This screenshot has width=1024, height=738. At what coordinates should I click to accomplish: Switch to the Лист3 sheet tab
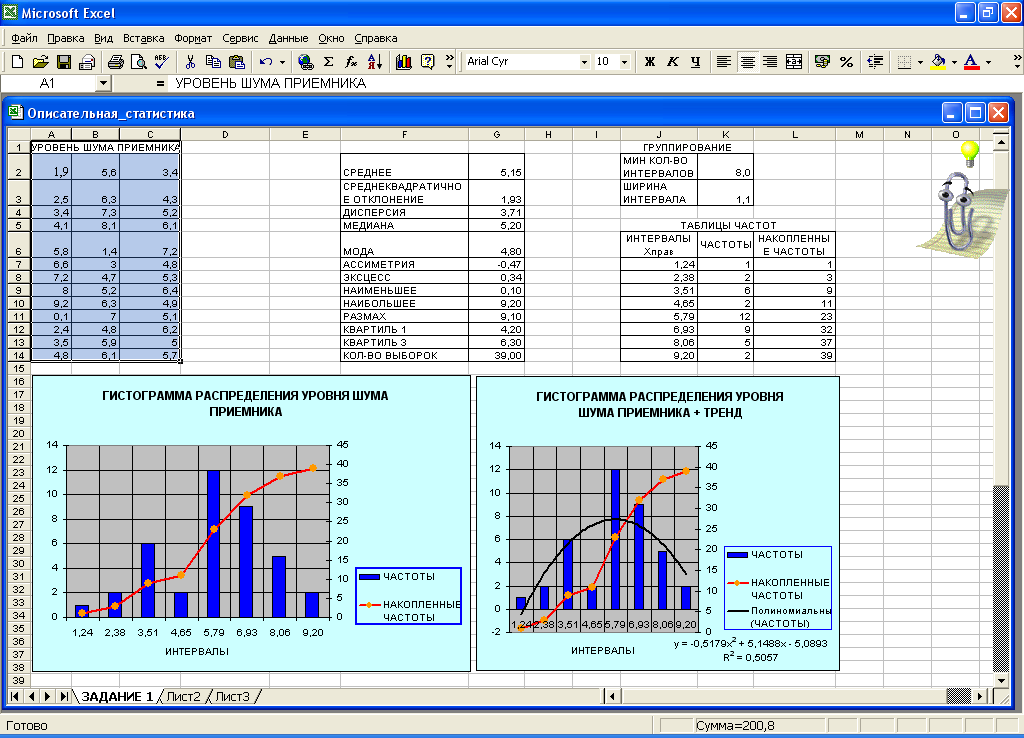click(232, 696)
